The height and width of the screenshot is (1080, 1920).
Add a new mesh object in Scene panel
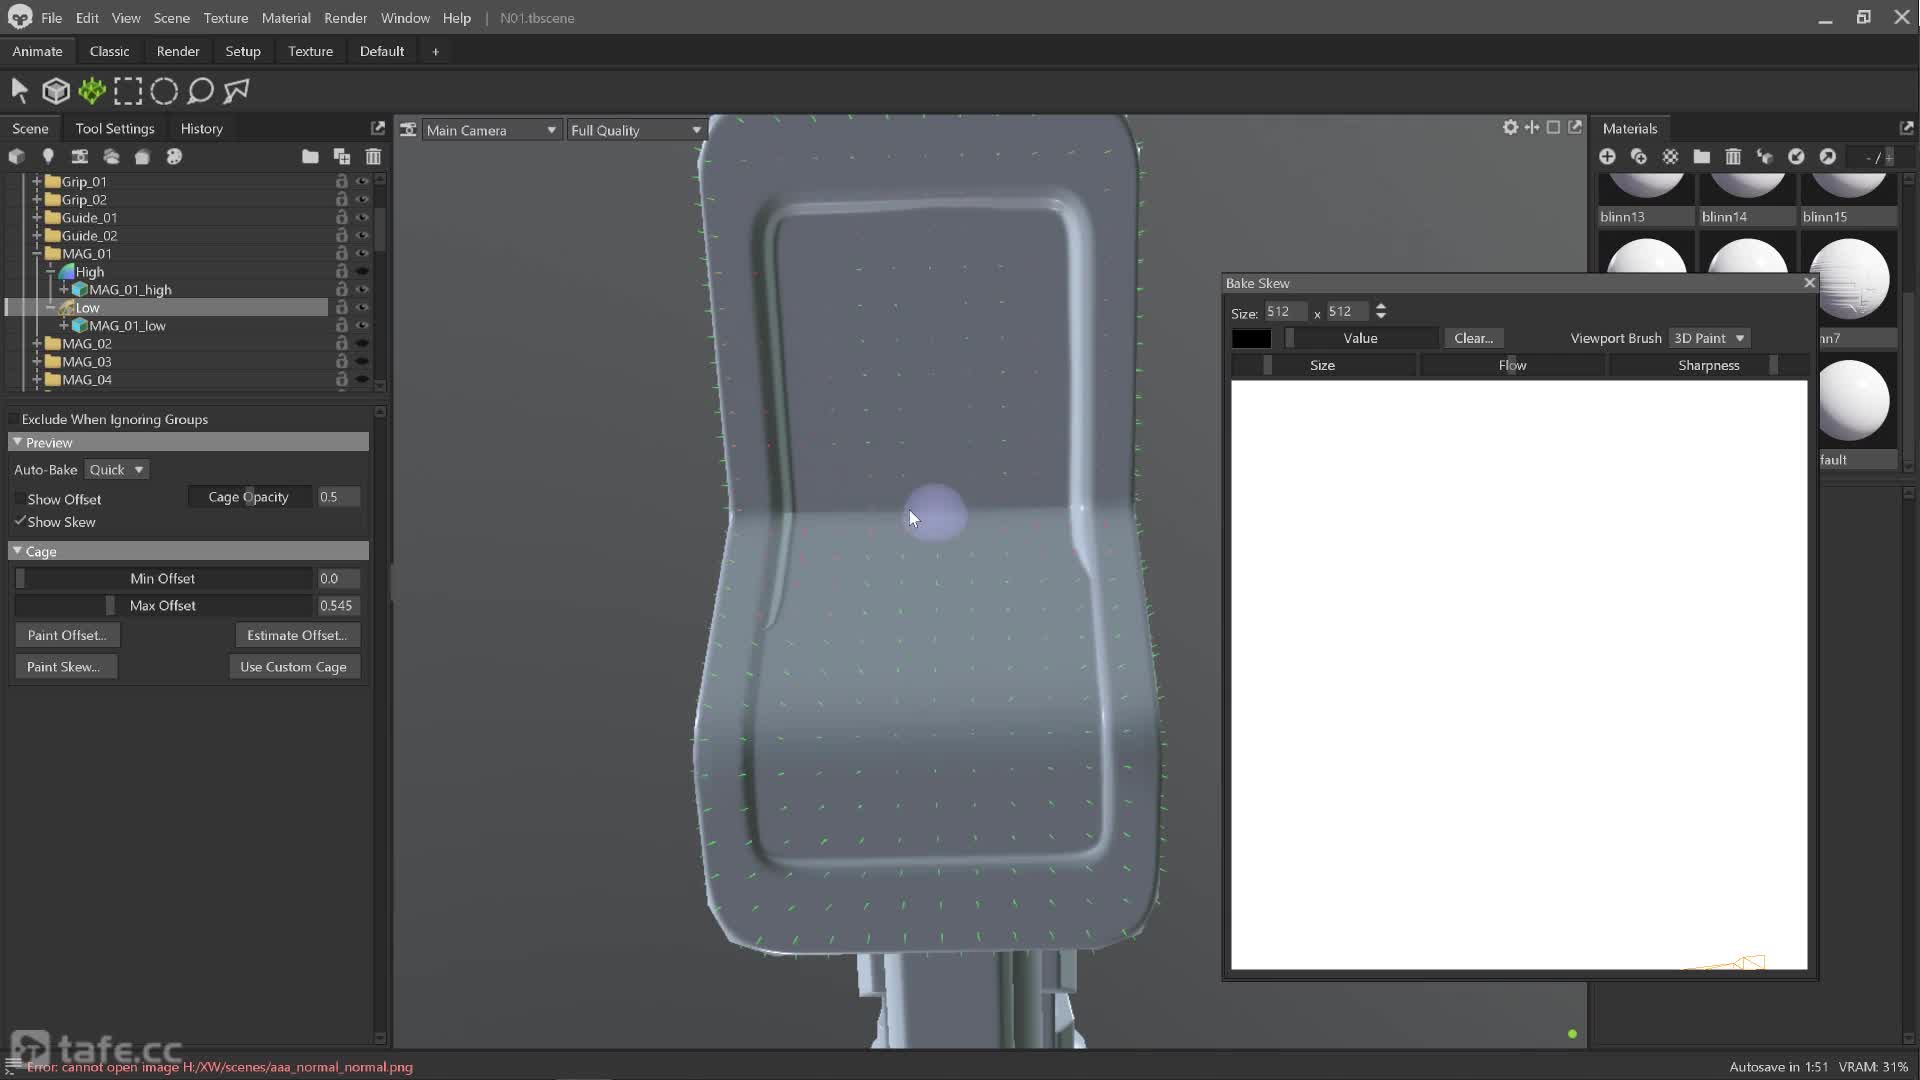(x=16, y=157)
